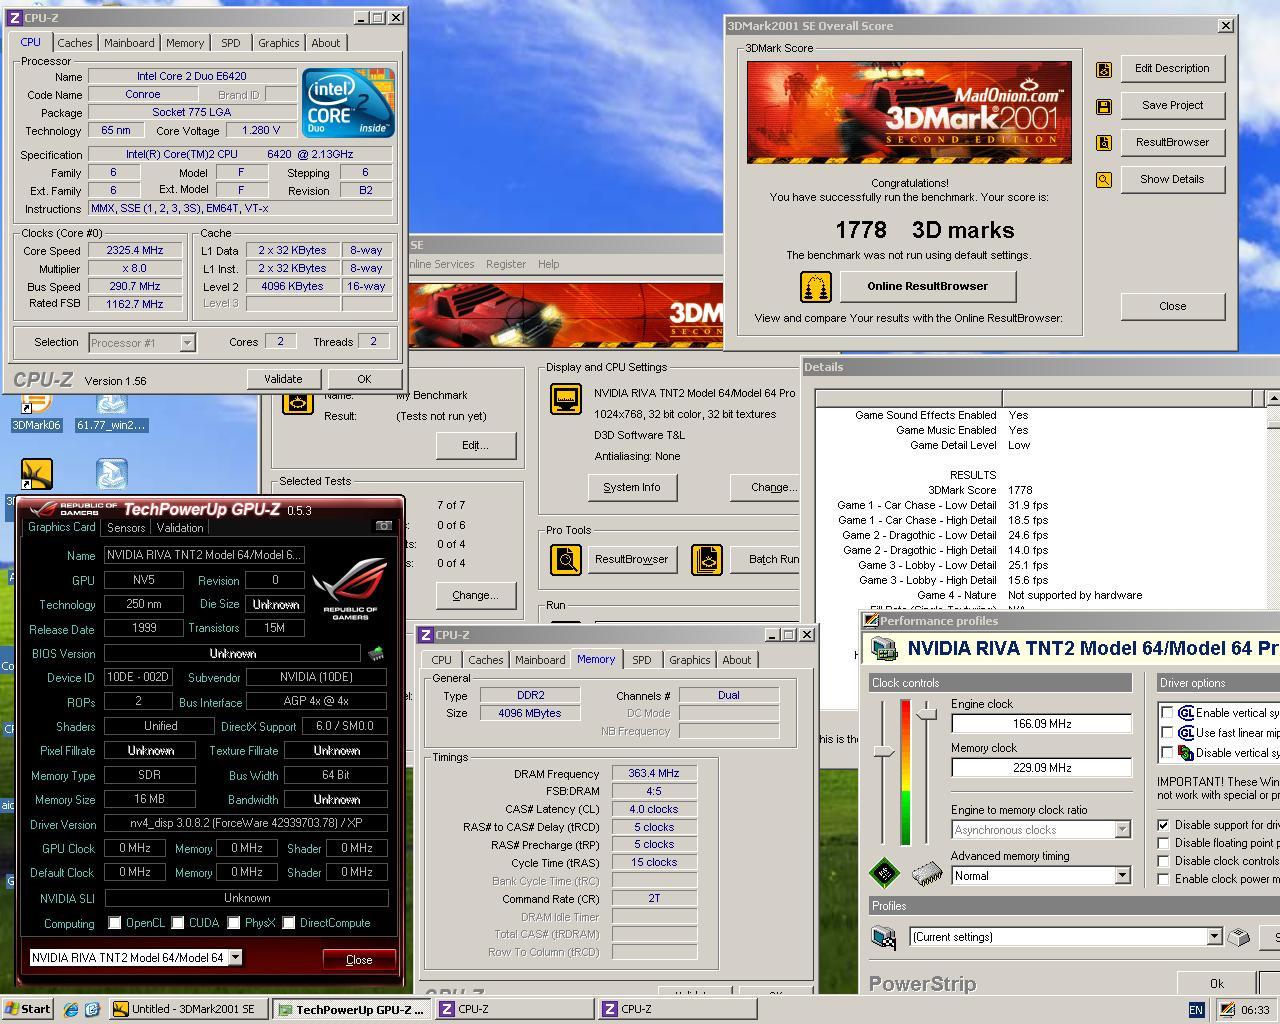Check Enable vertical sync GL option
Image resolution: width=1280 pixels, height=1024 pixels.
[1167, 713]
